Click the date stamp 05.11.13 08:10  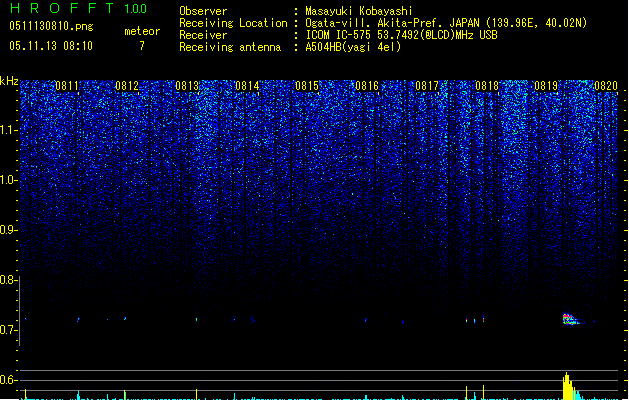click(x=51, y=46)
